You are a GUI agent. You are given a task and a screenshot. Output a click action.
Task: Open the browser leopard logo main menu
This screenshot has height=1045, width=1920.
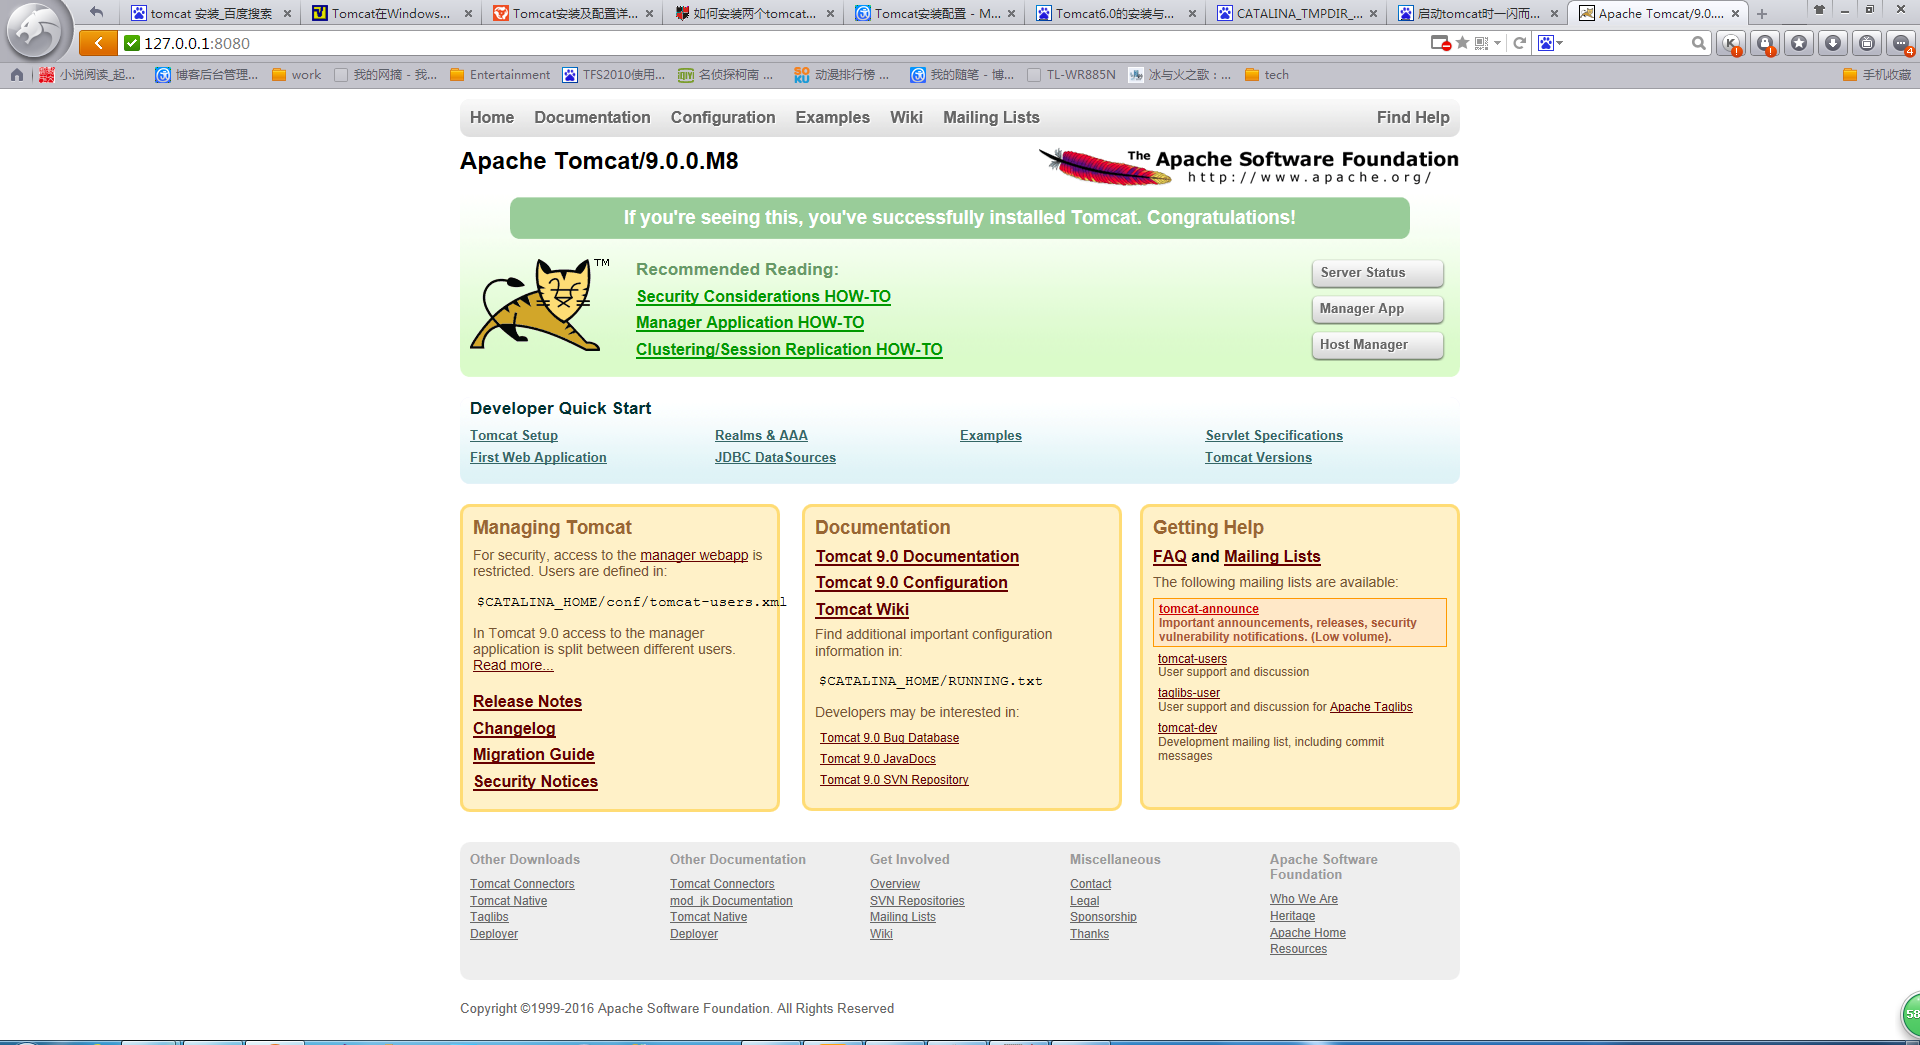36,30
